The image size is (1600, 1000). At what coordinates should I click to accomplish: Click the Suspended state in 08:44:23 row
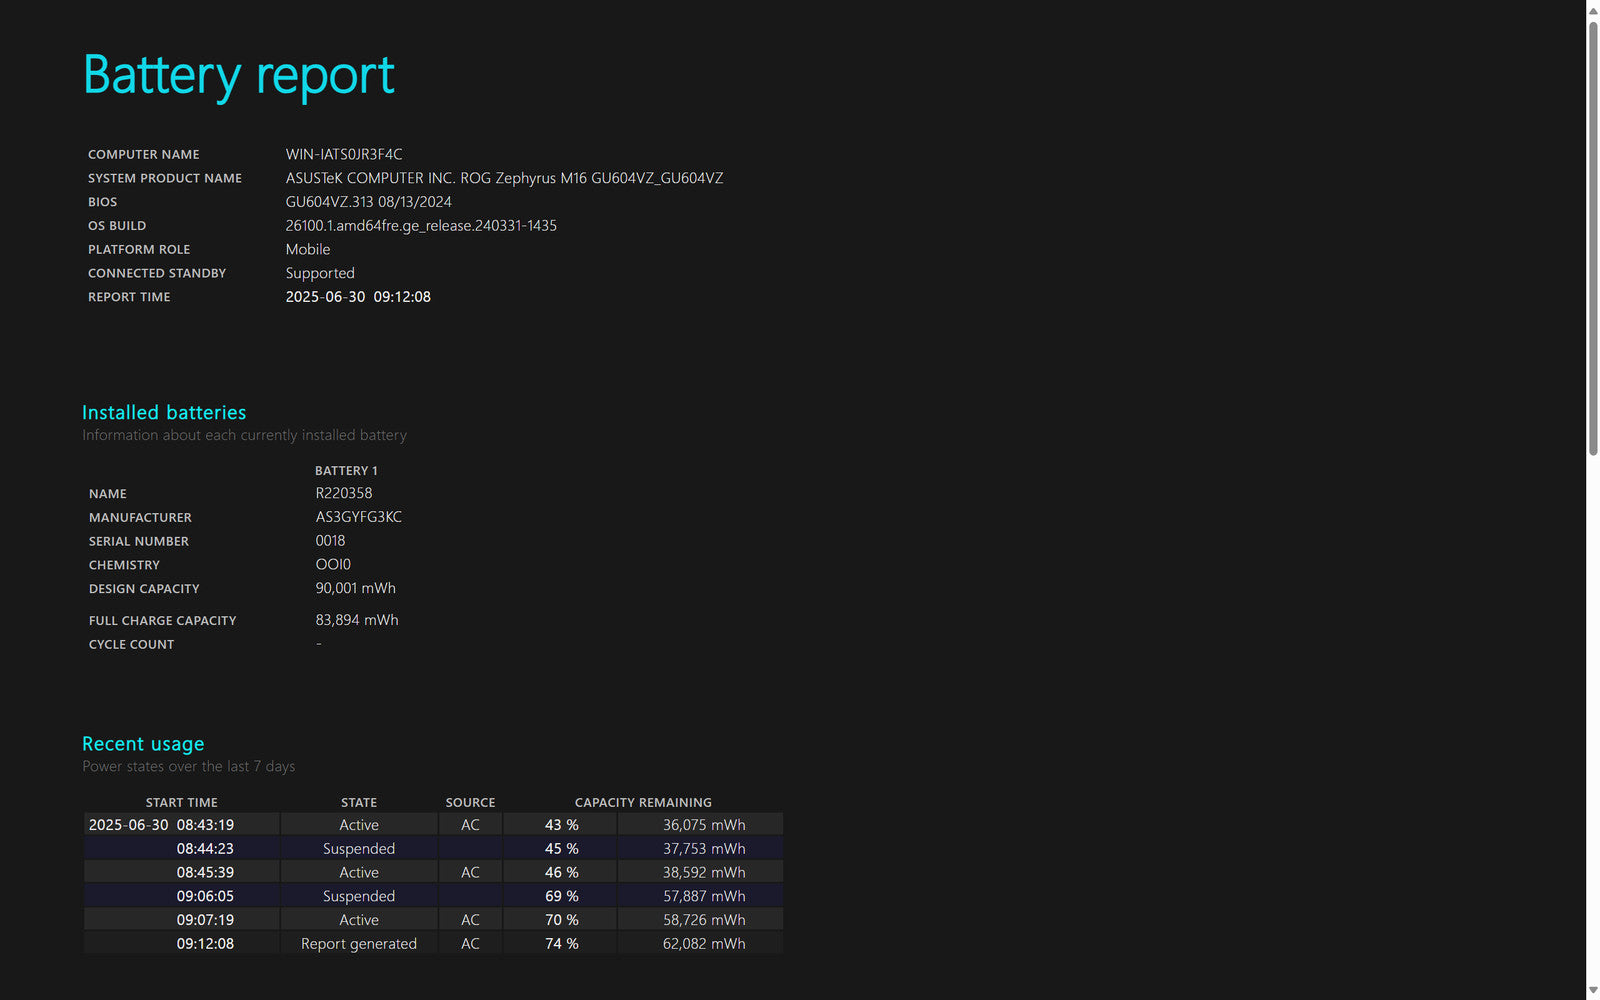tap(359, 849)
